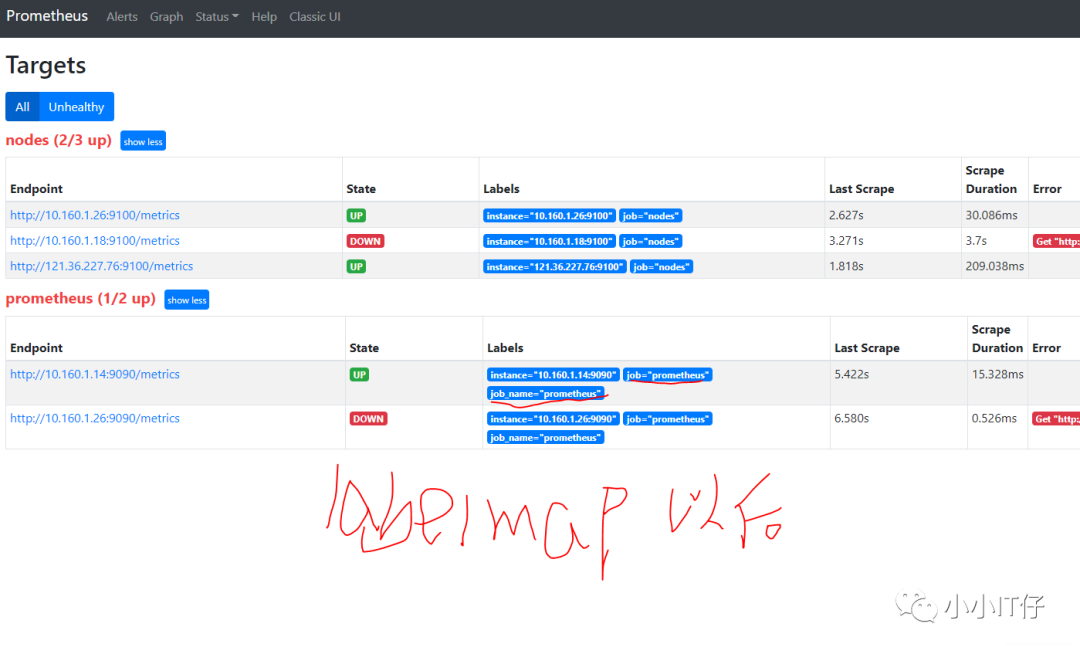Screen dimensions: 1080x654
Task: Click scrape duration 30.086ms
Action: coord(991,215)
